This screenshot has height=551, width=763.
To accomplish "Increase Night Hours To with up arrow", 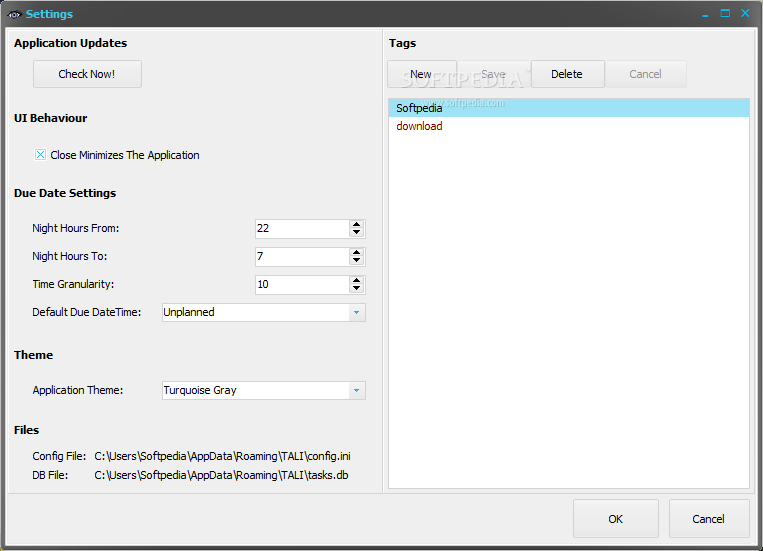I will (x=357, y=253).
